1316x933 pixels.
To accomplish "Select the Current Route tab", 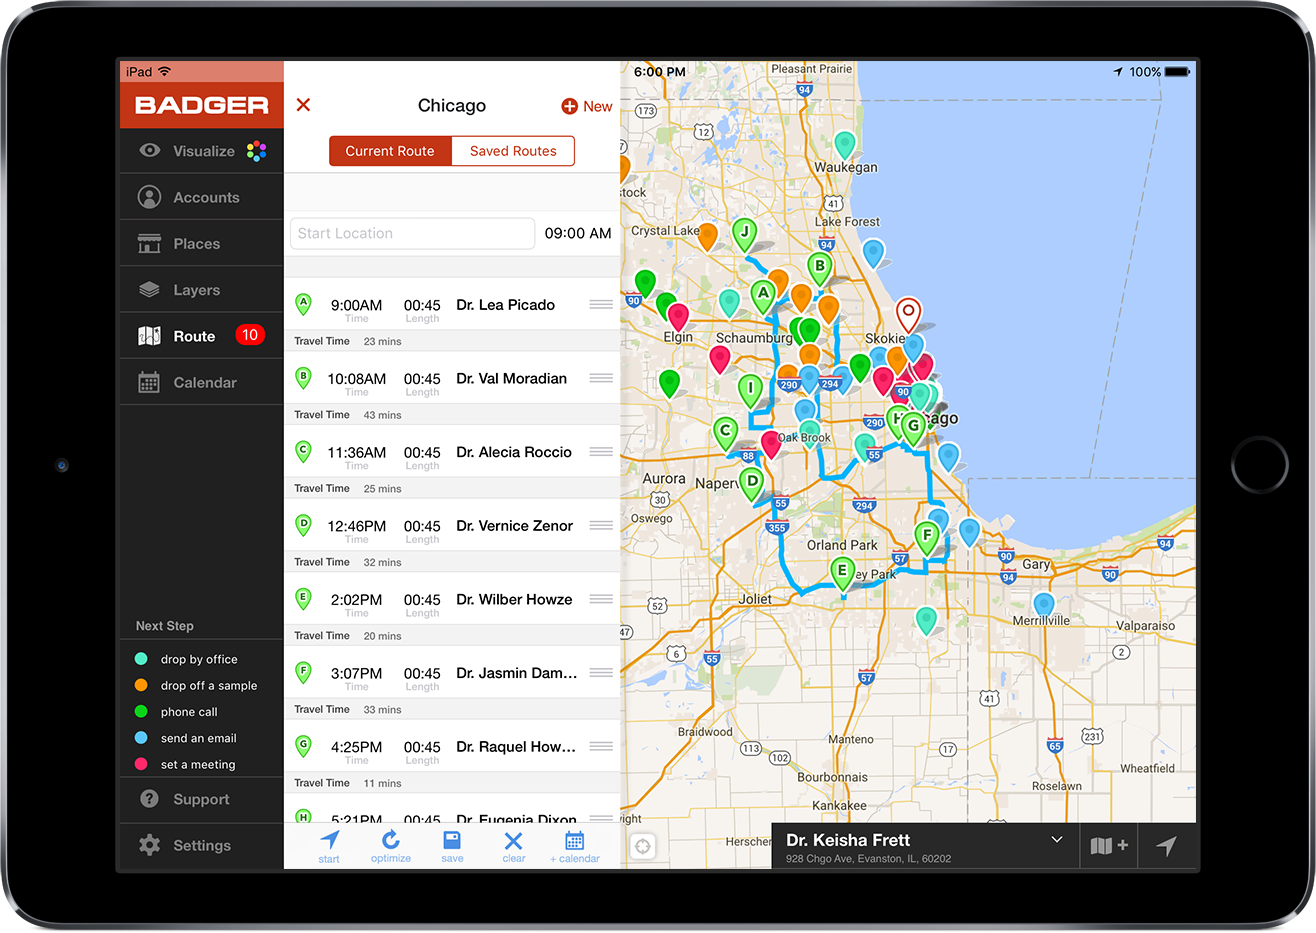I will (390, 151).
